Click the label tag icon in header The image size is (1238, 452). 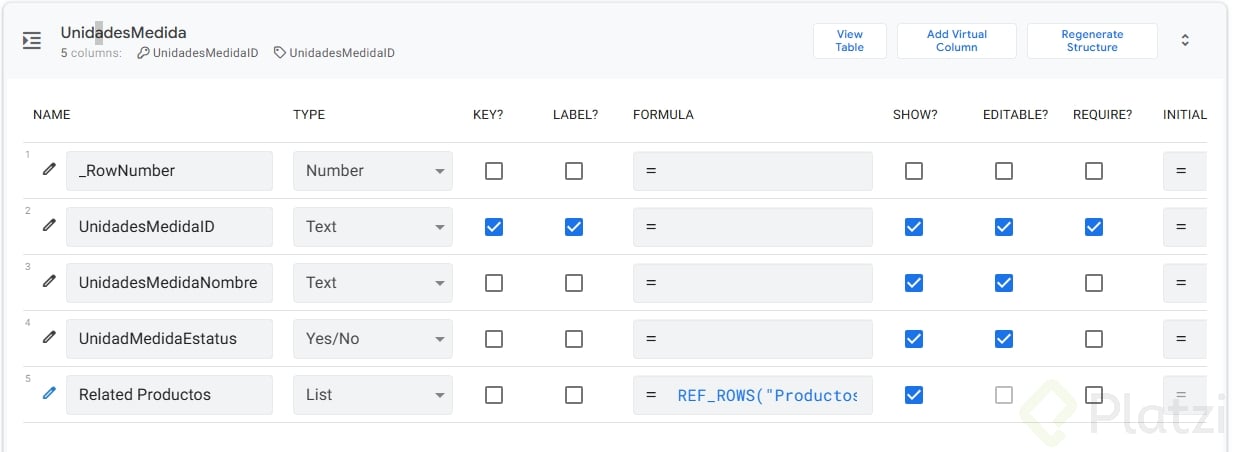pos(280,53)
